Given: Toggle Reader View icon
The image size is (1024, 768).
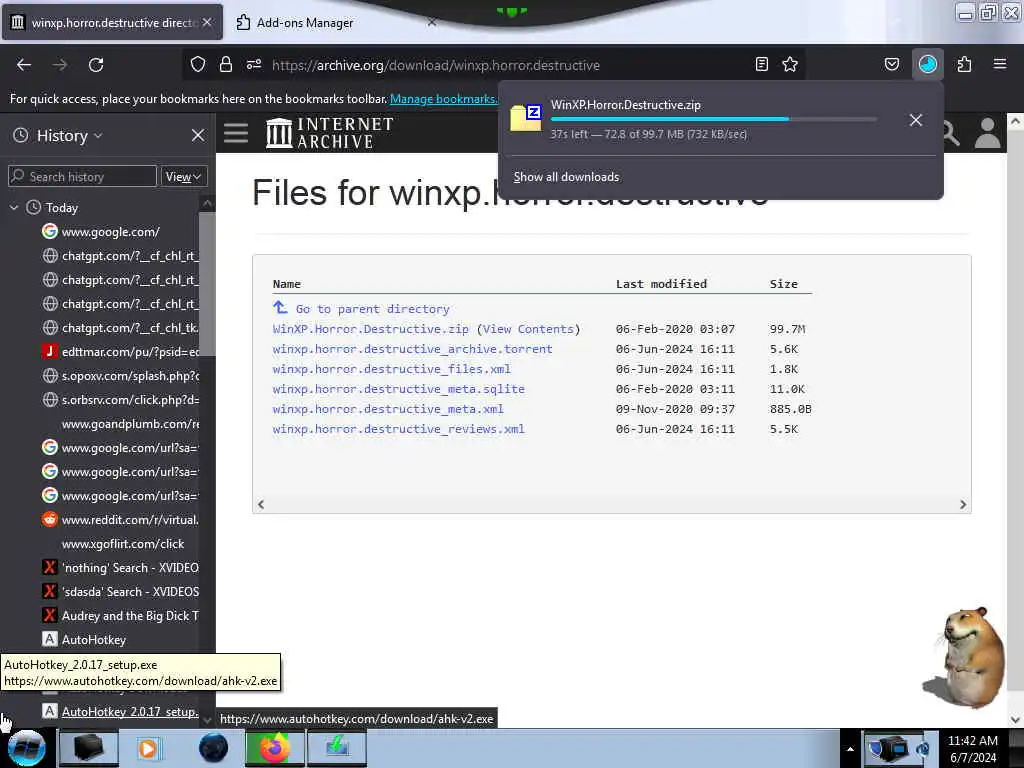Looking at the screenshot, I should click(x=761, y=64).
